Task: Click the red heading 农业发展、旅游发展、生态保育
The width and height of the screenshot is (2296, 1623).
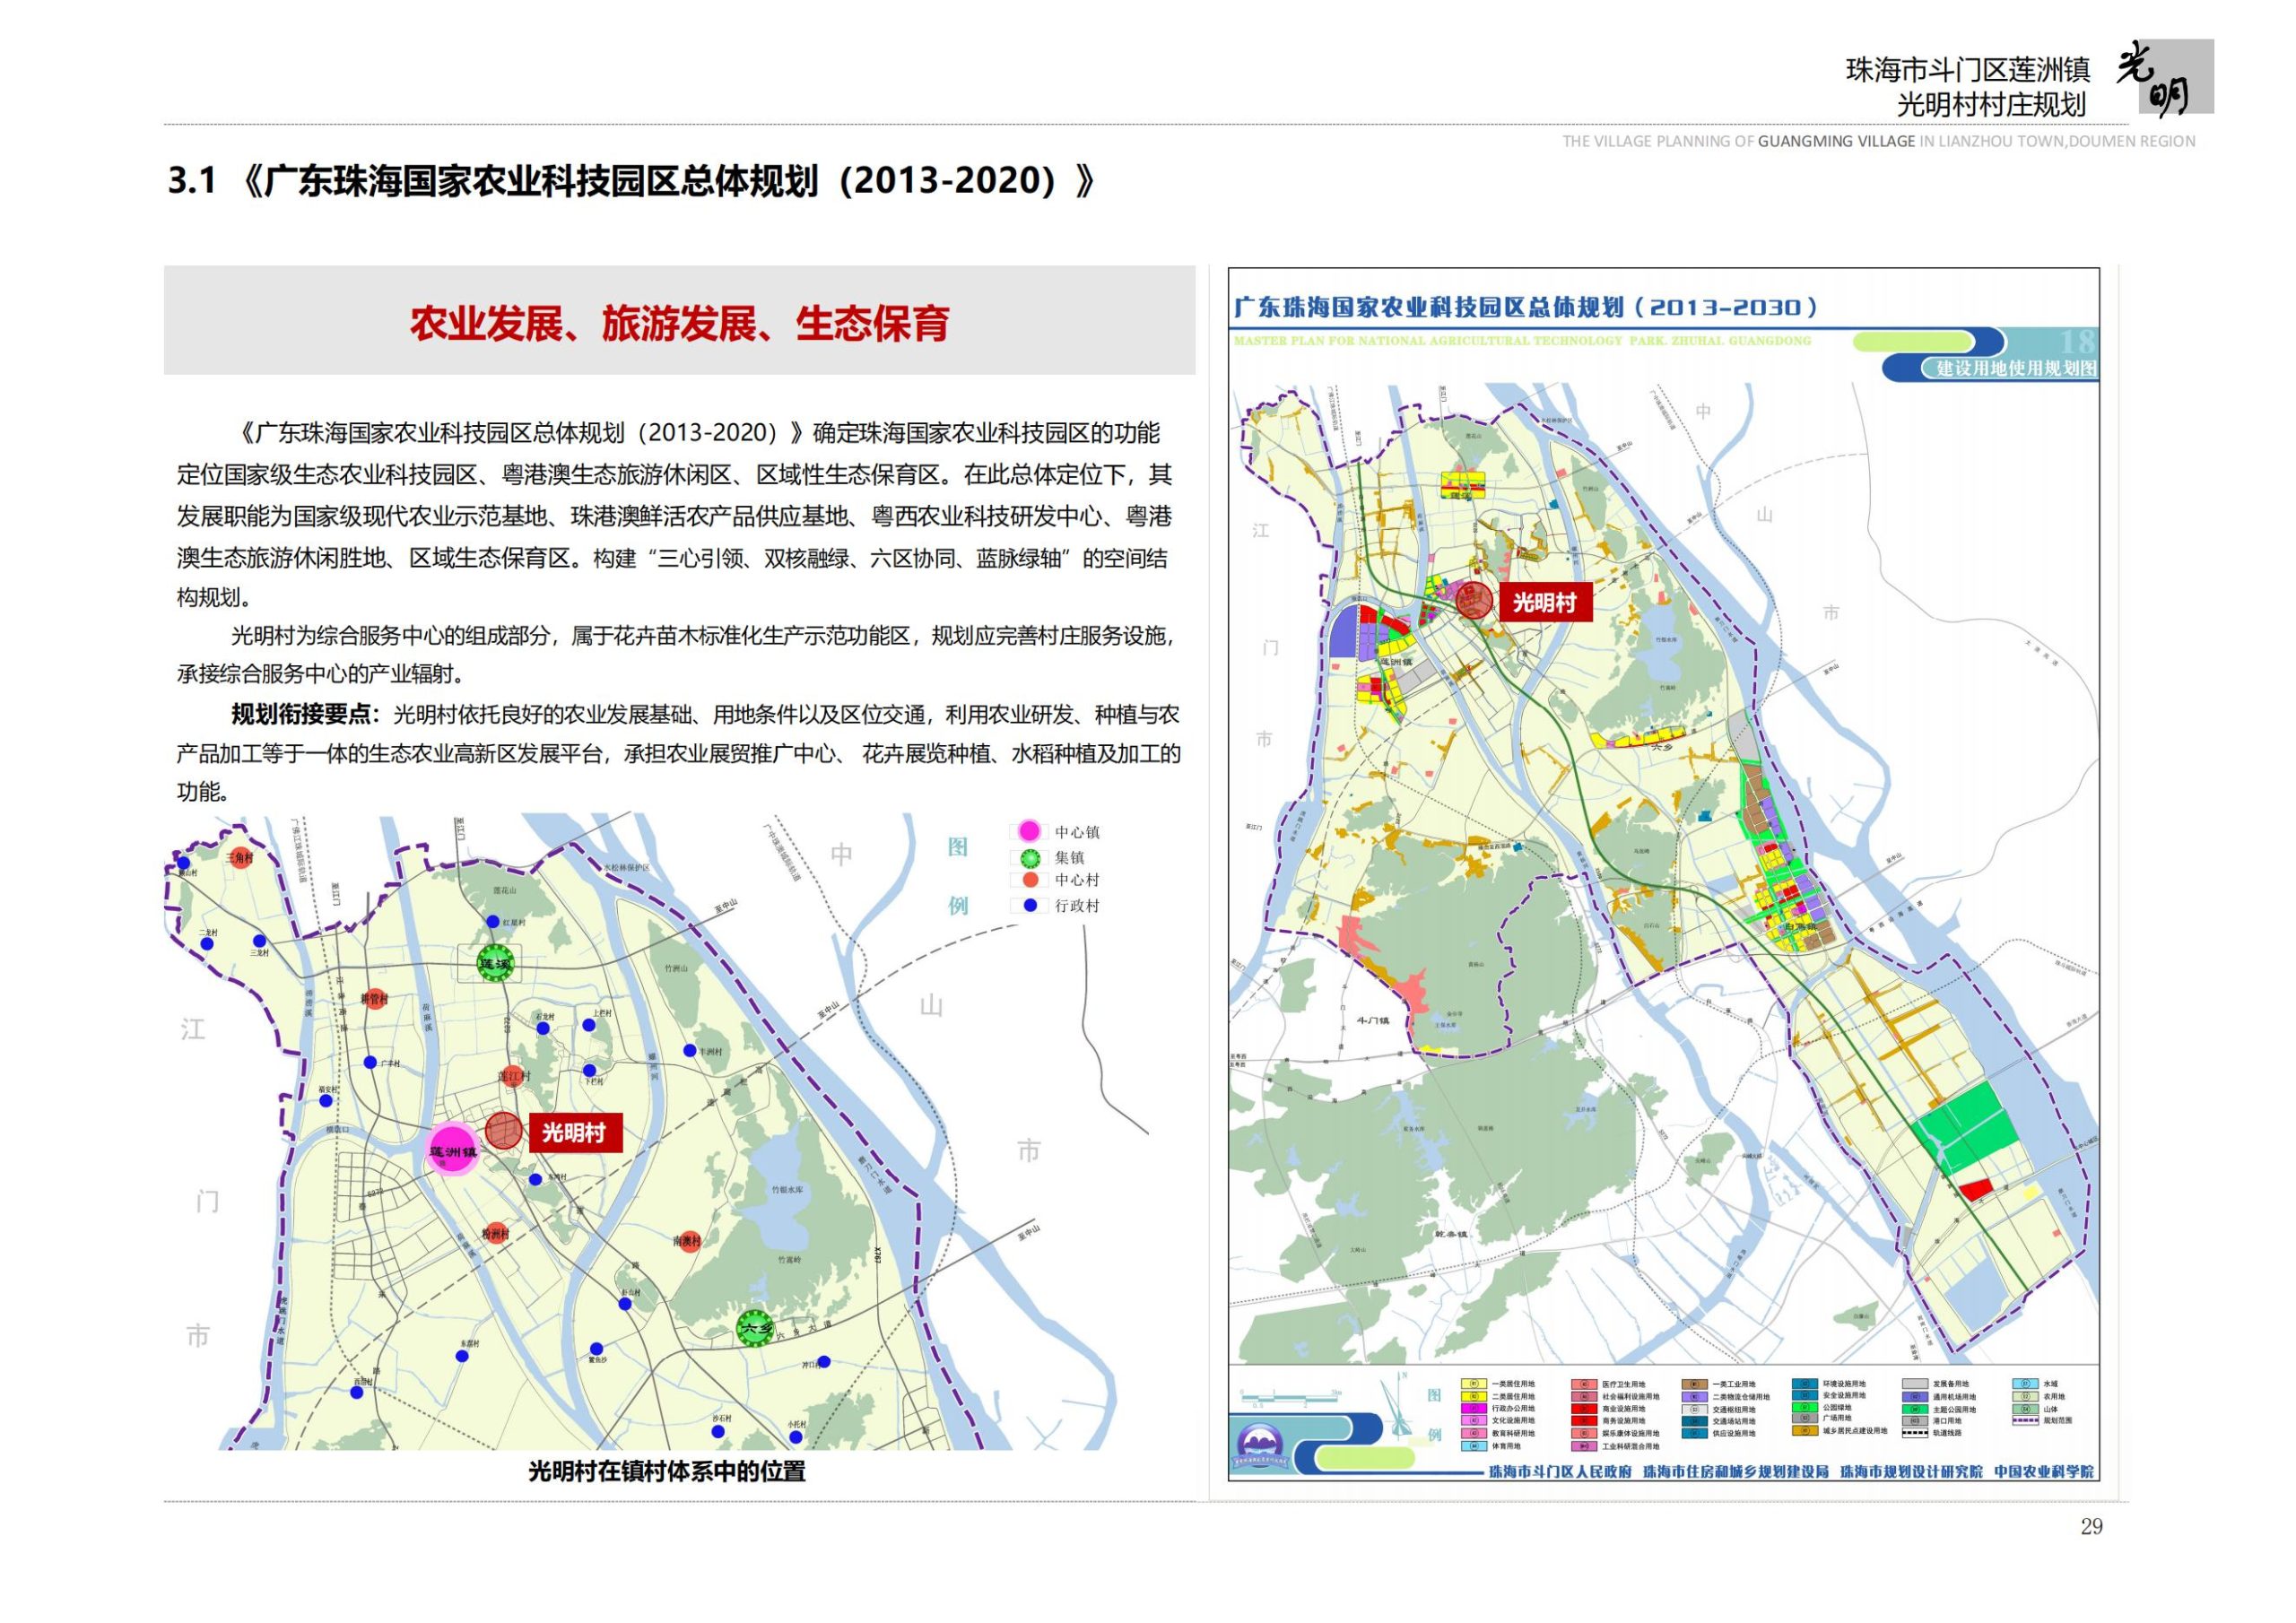Action: click(679, 323)
